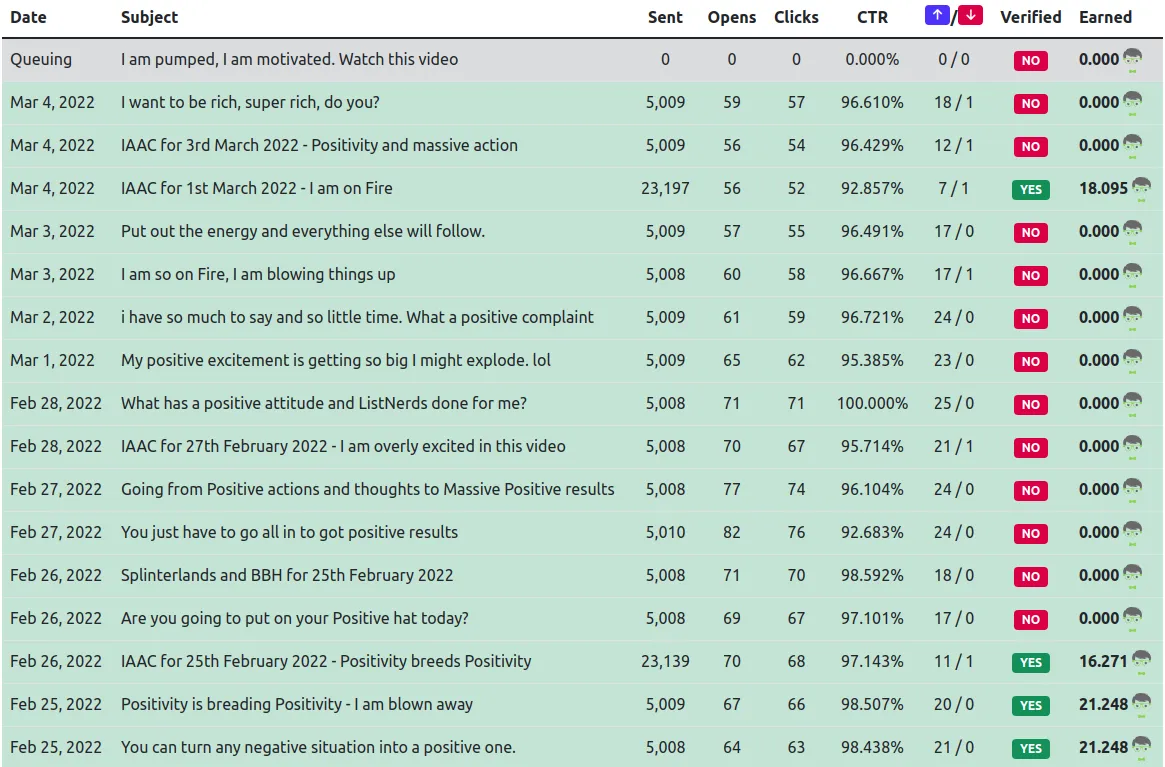Open 'Going from Positive actions' subject

click(x=368, y=491)
